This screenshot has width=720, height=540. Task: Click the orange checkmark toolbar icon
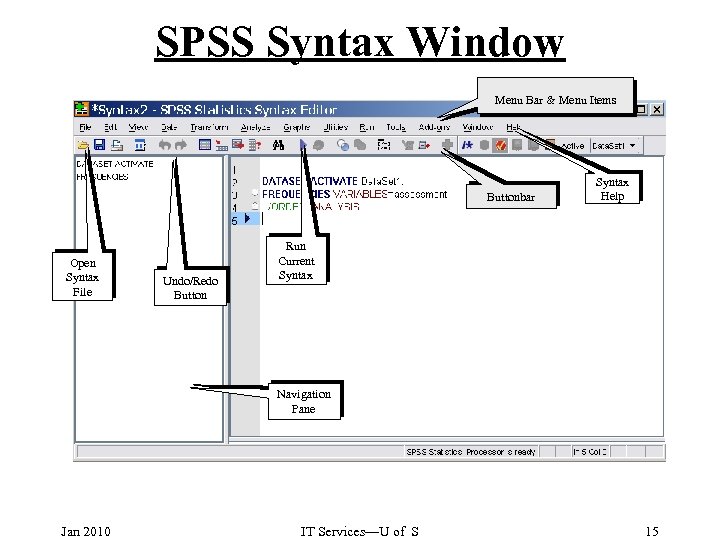[501, 146]
